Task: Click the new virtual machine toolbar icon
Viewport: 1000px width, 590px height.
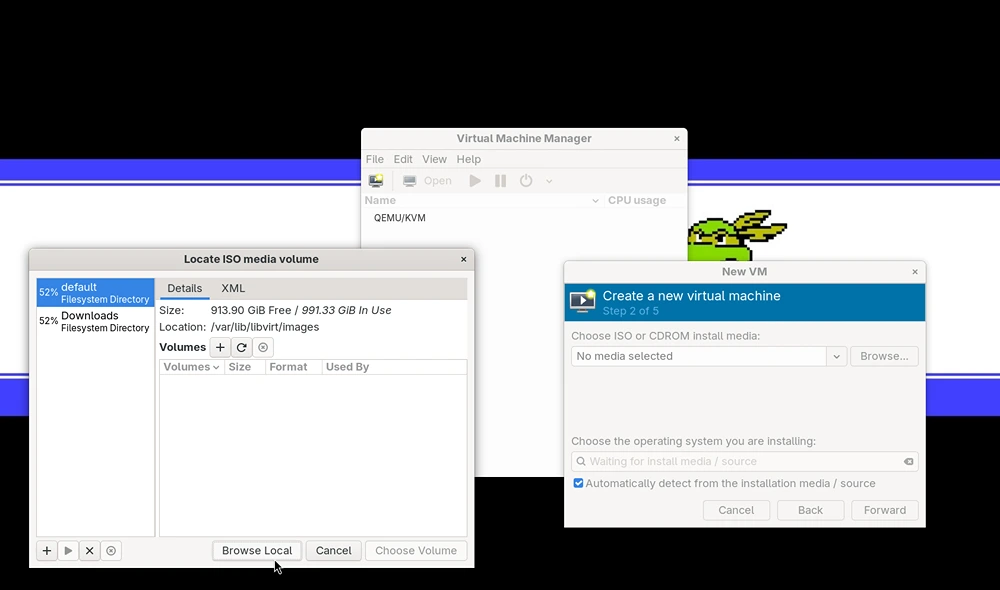Action: click(376, 181)
